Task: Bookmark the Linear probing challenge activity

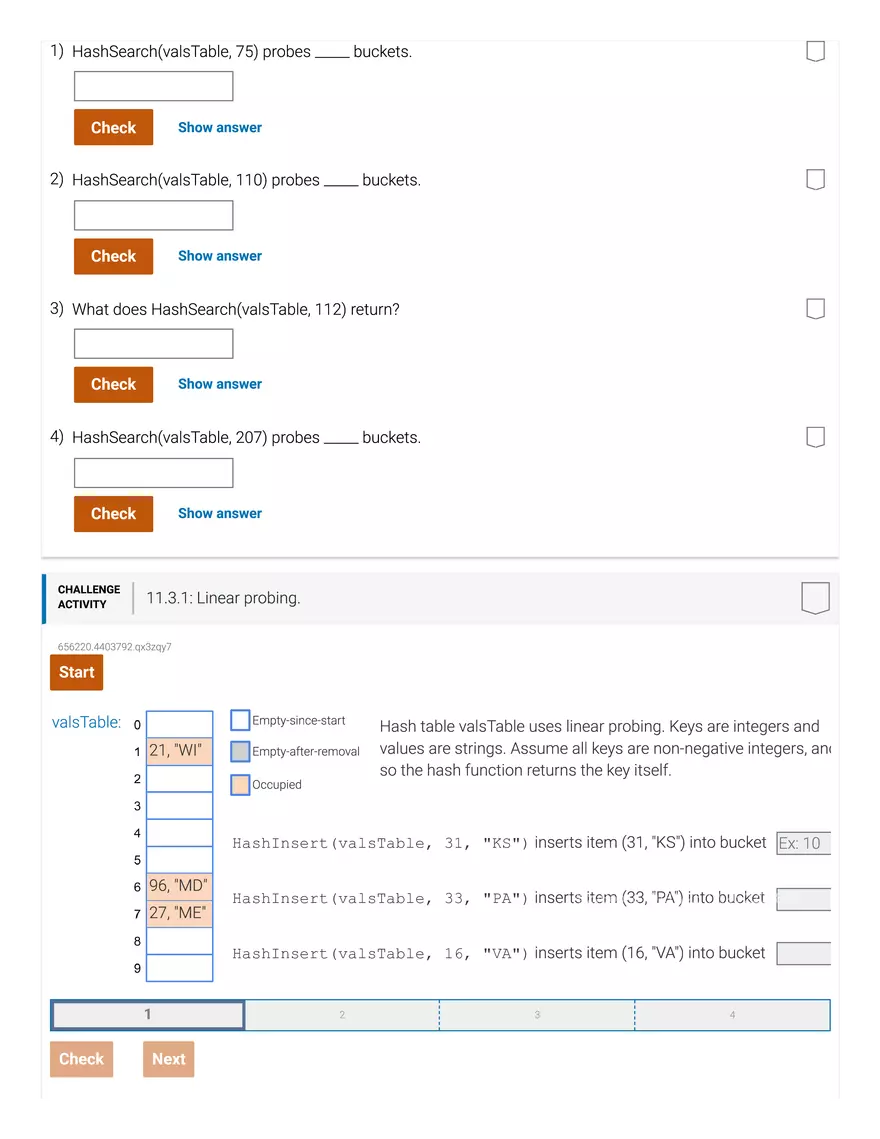Action: click(815, 596)
